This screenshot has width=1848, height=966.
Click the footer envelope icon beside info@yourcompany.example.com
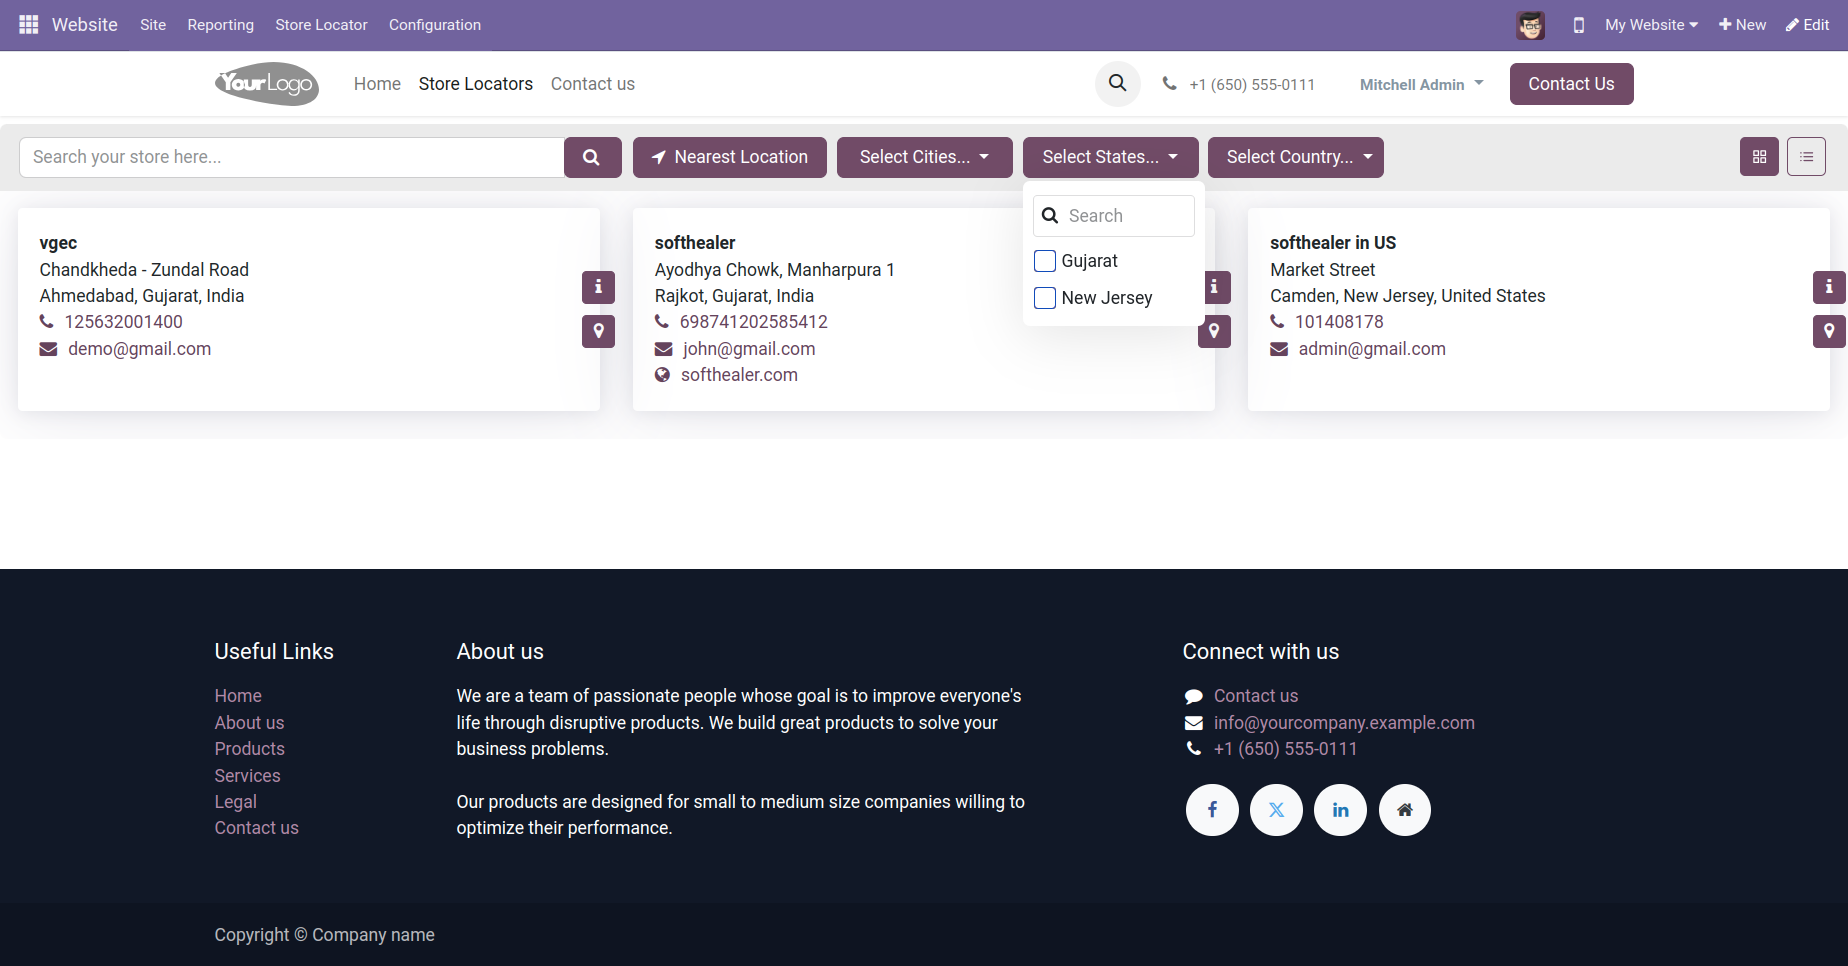tap(1194, 723)
